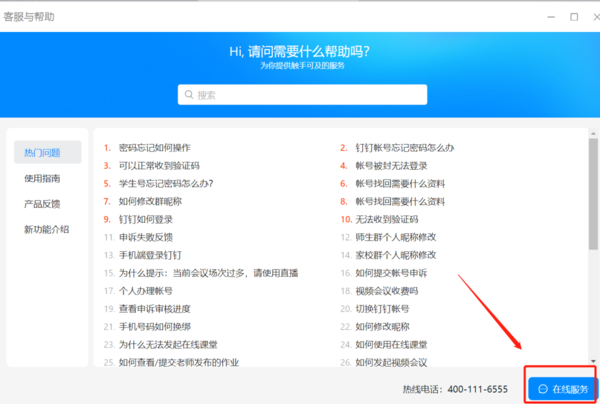600x404 pixels.
Task: Open 如何发起视频会议 question
Action: pyautogui.click(x=390, y=362)
